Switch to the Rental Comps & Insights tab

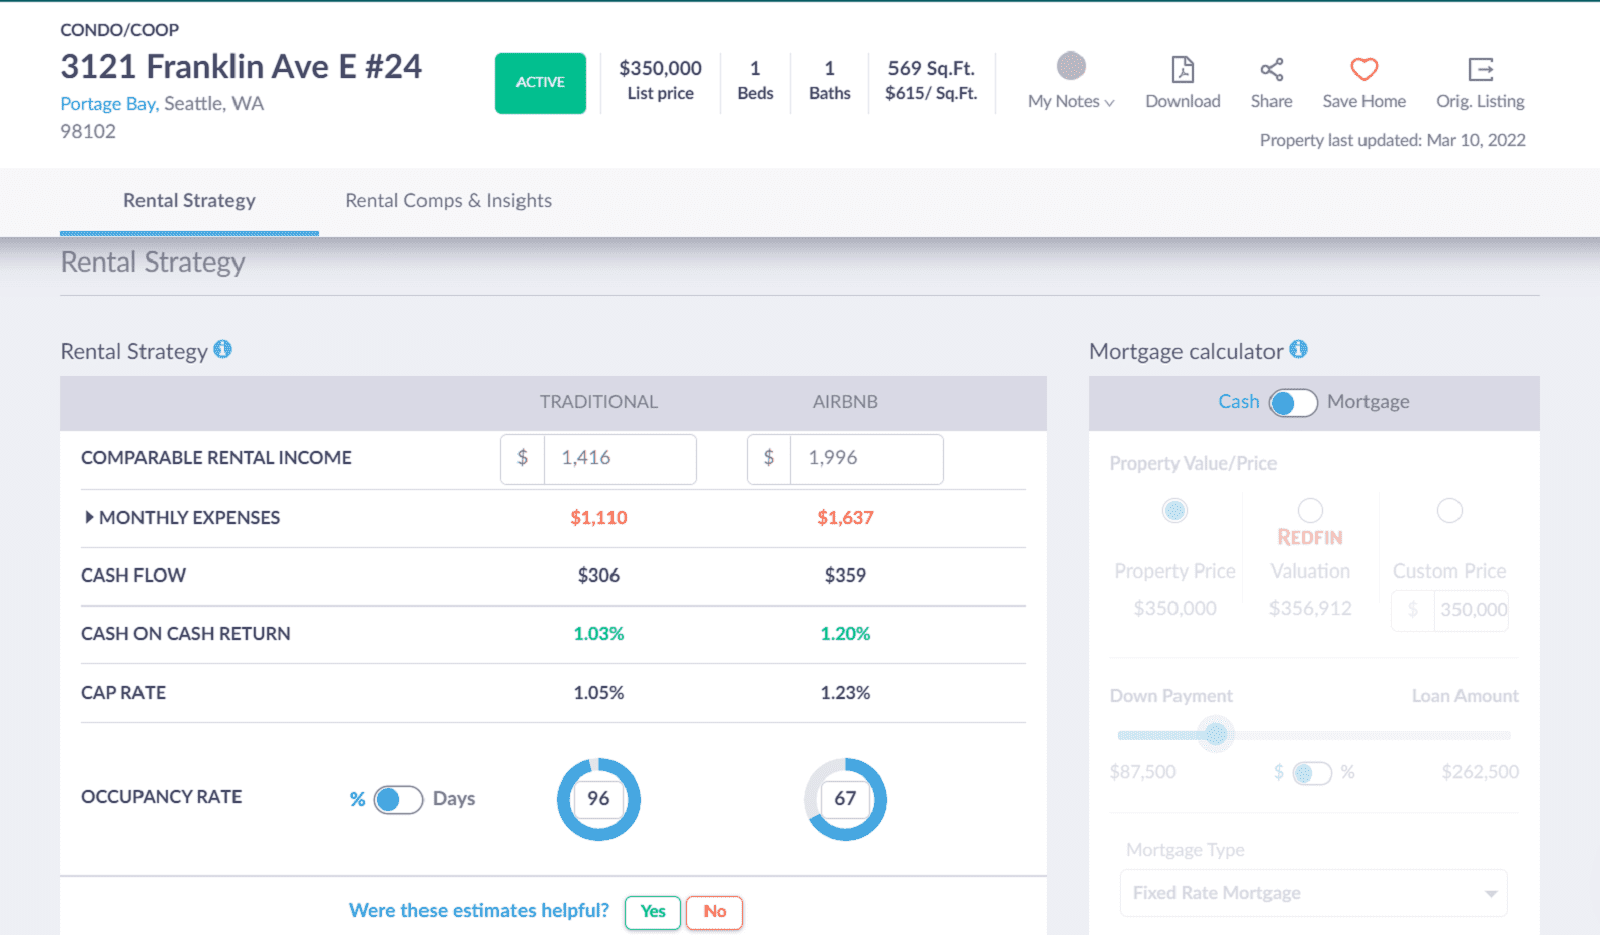point(448,200)
